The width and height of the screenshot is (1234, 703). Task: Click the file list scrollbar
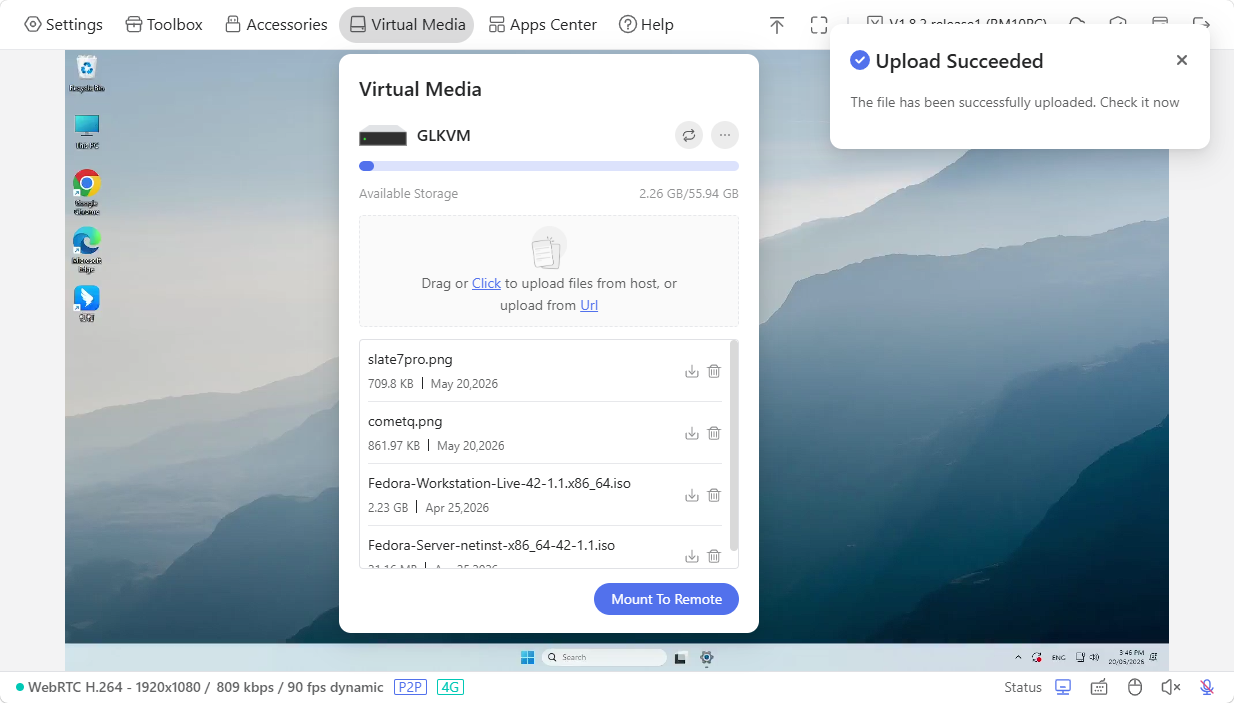734,446
